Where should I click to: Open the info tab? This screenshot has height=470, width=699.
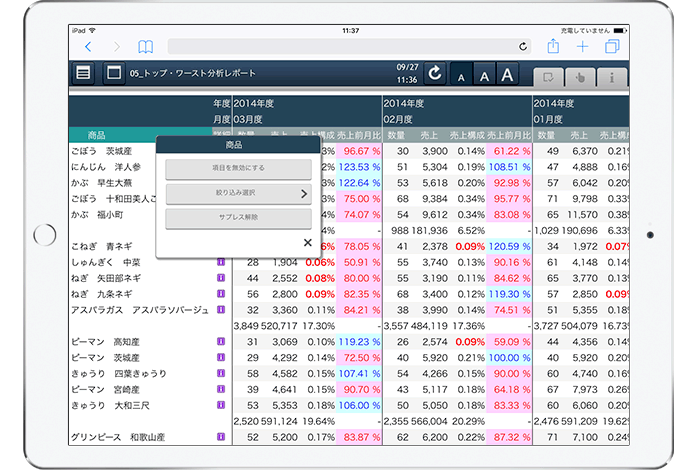tap(612, 78)
